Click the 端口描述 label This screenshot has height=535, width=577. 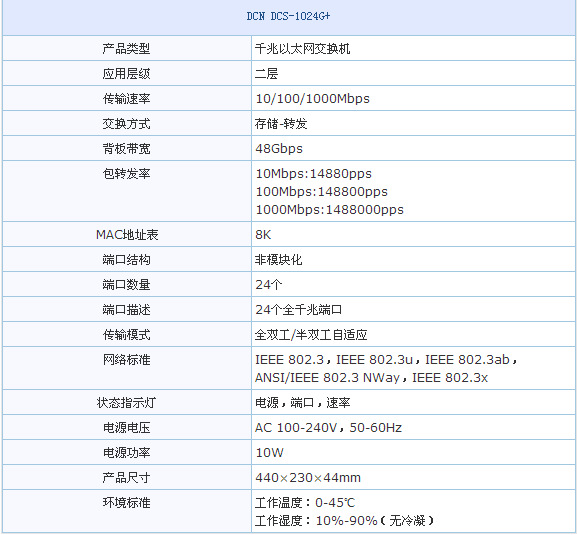(x=126, y=310)
